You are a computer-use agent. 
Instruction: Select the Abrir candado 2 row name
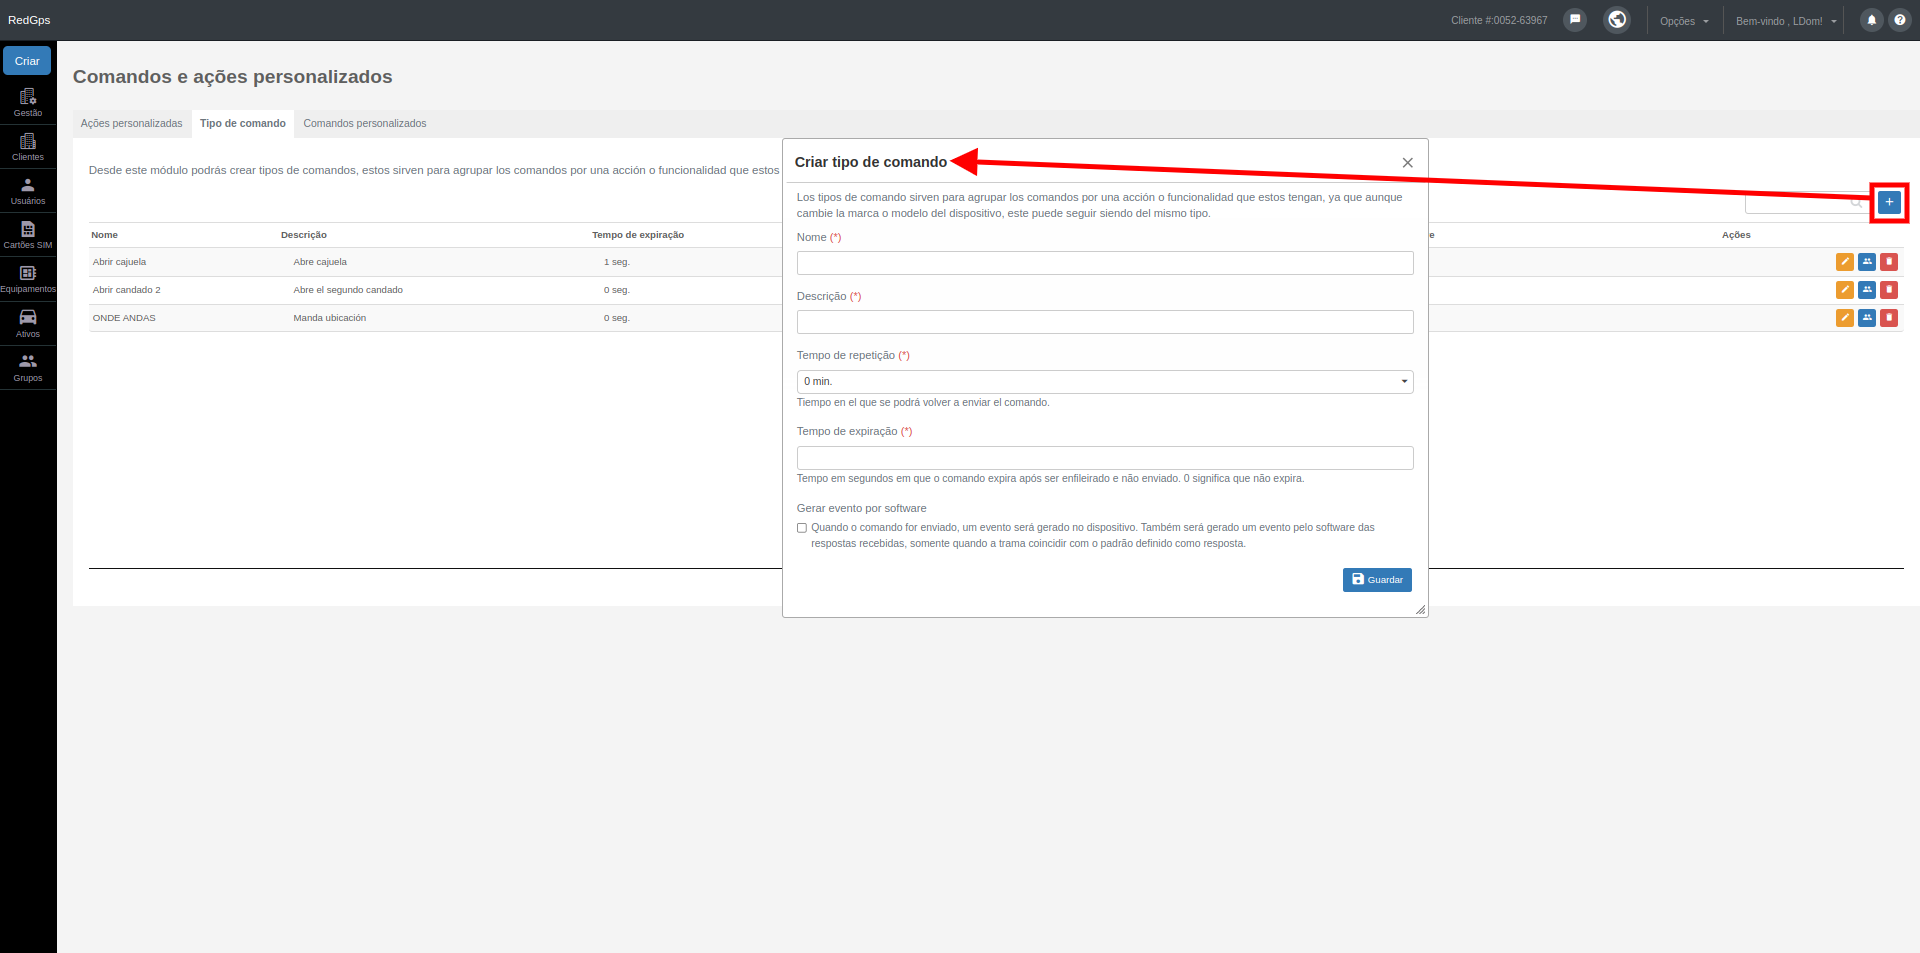(x=127, y=290)
